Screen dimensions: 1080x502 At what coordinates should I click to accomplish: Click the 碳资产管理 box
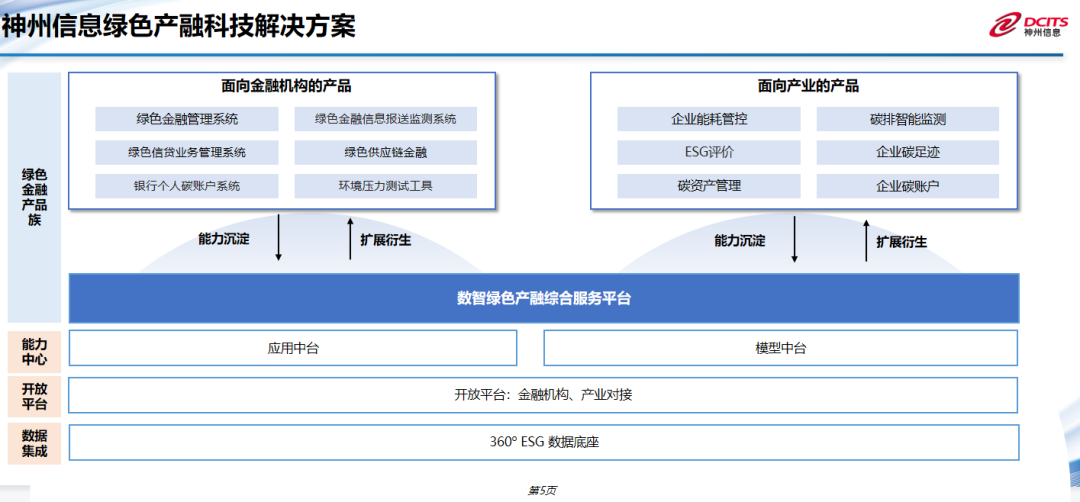(x=708, y=186)
